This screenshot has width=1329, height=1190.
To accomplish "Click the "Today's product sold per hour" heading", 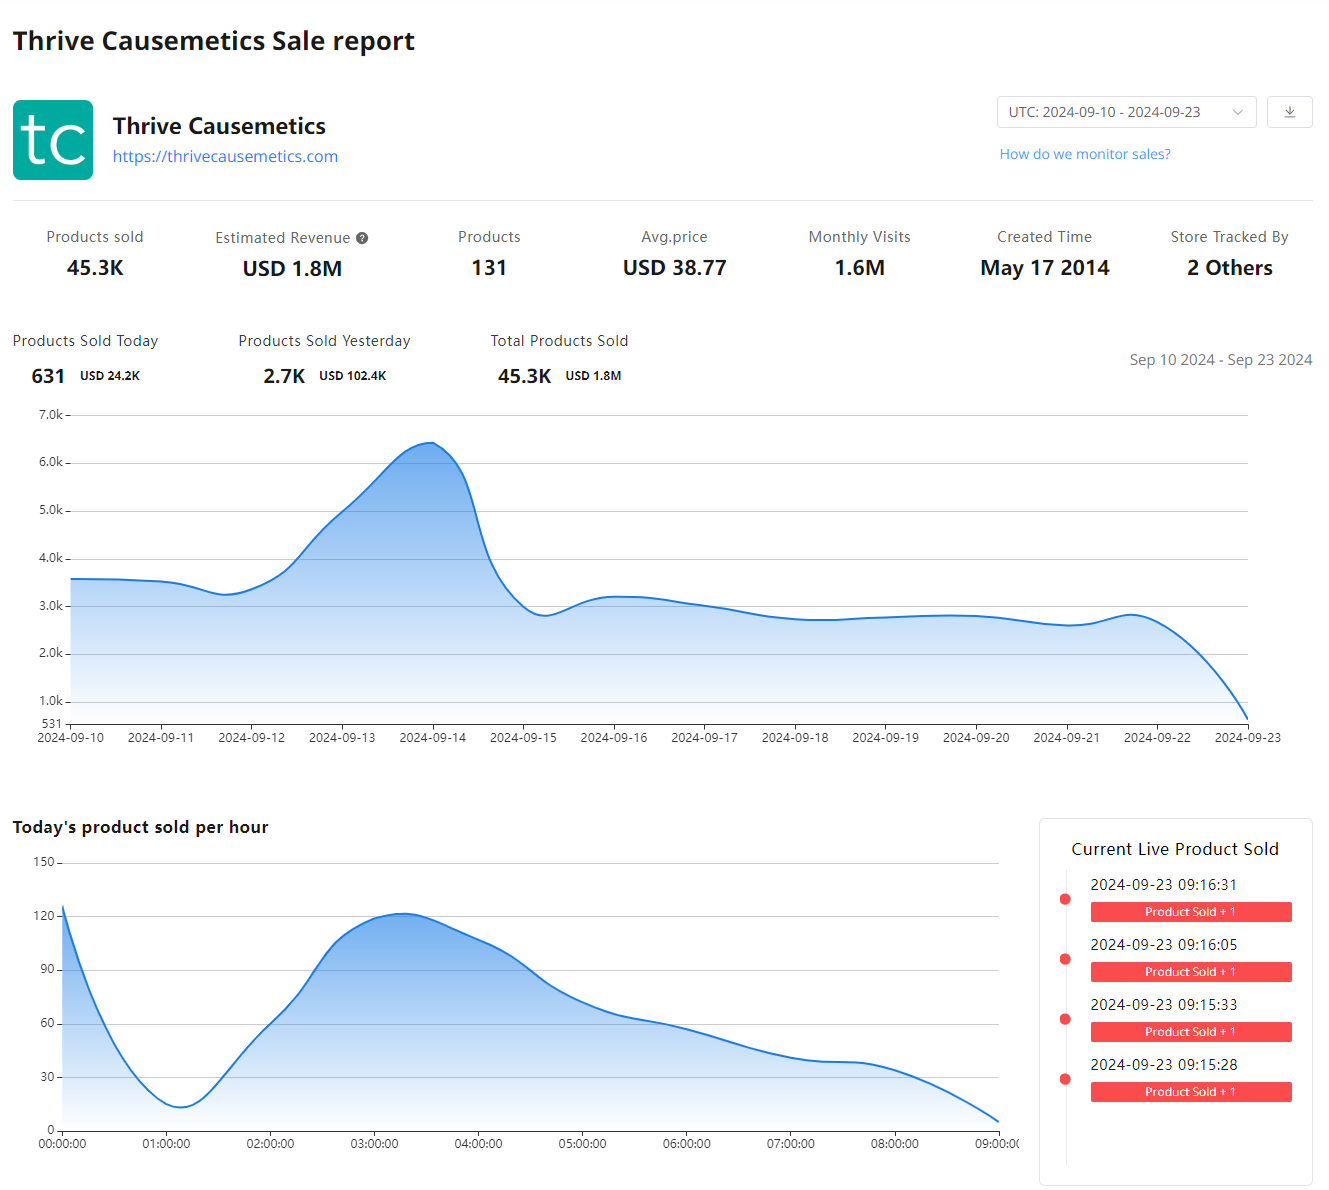I will coord(140,827).
